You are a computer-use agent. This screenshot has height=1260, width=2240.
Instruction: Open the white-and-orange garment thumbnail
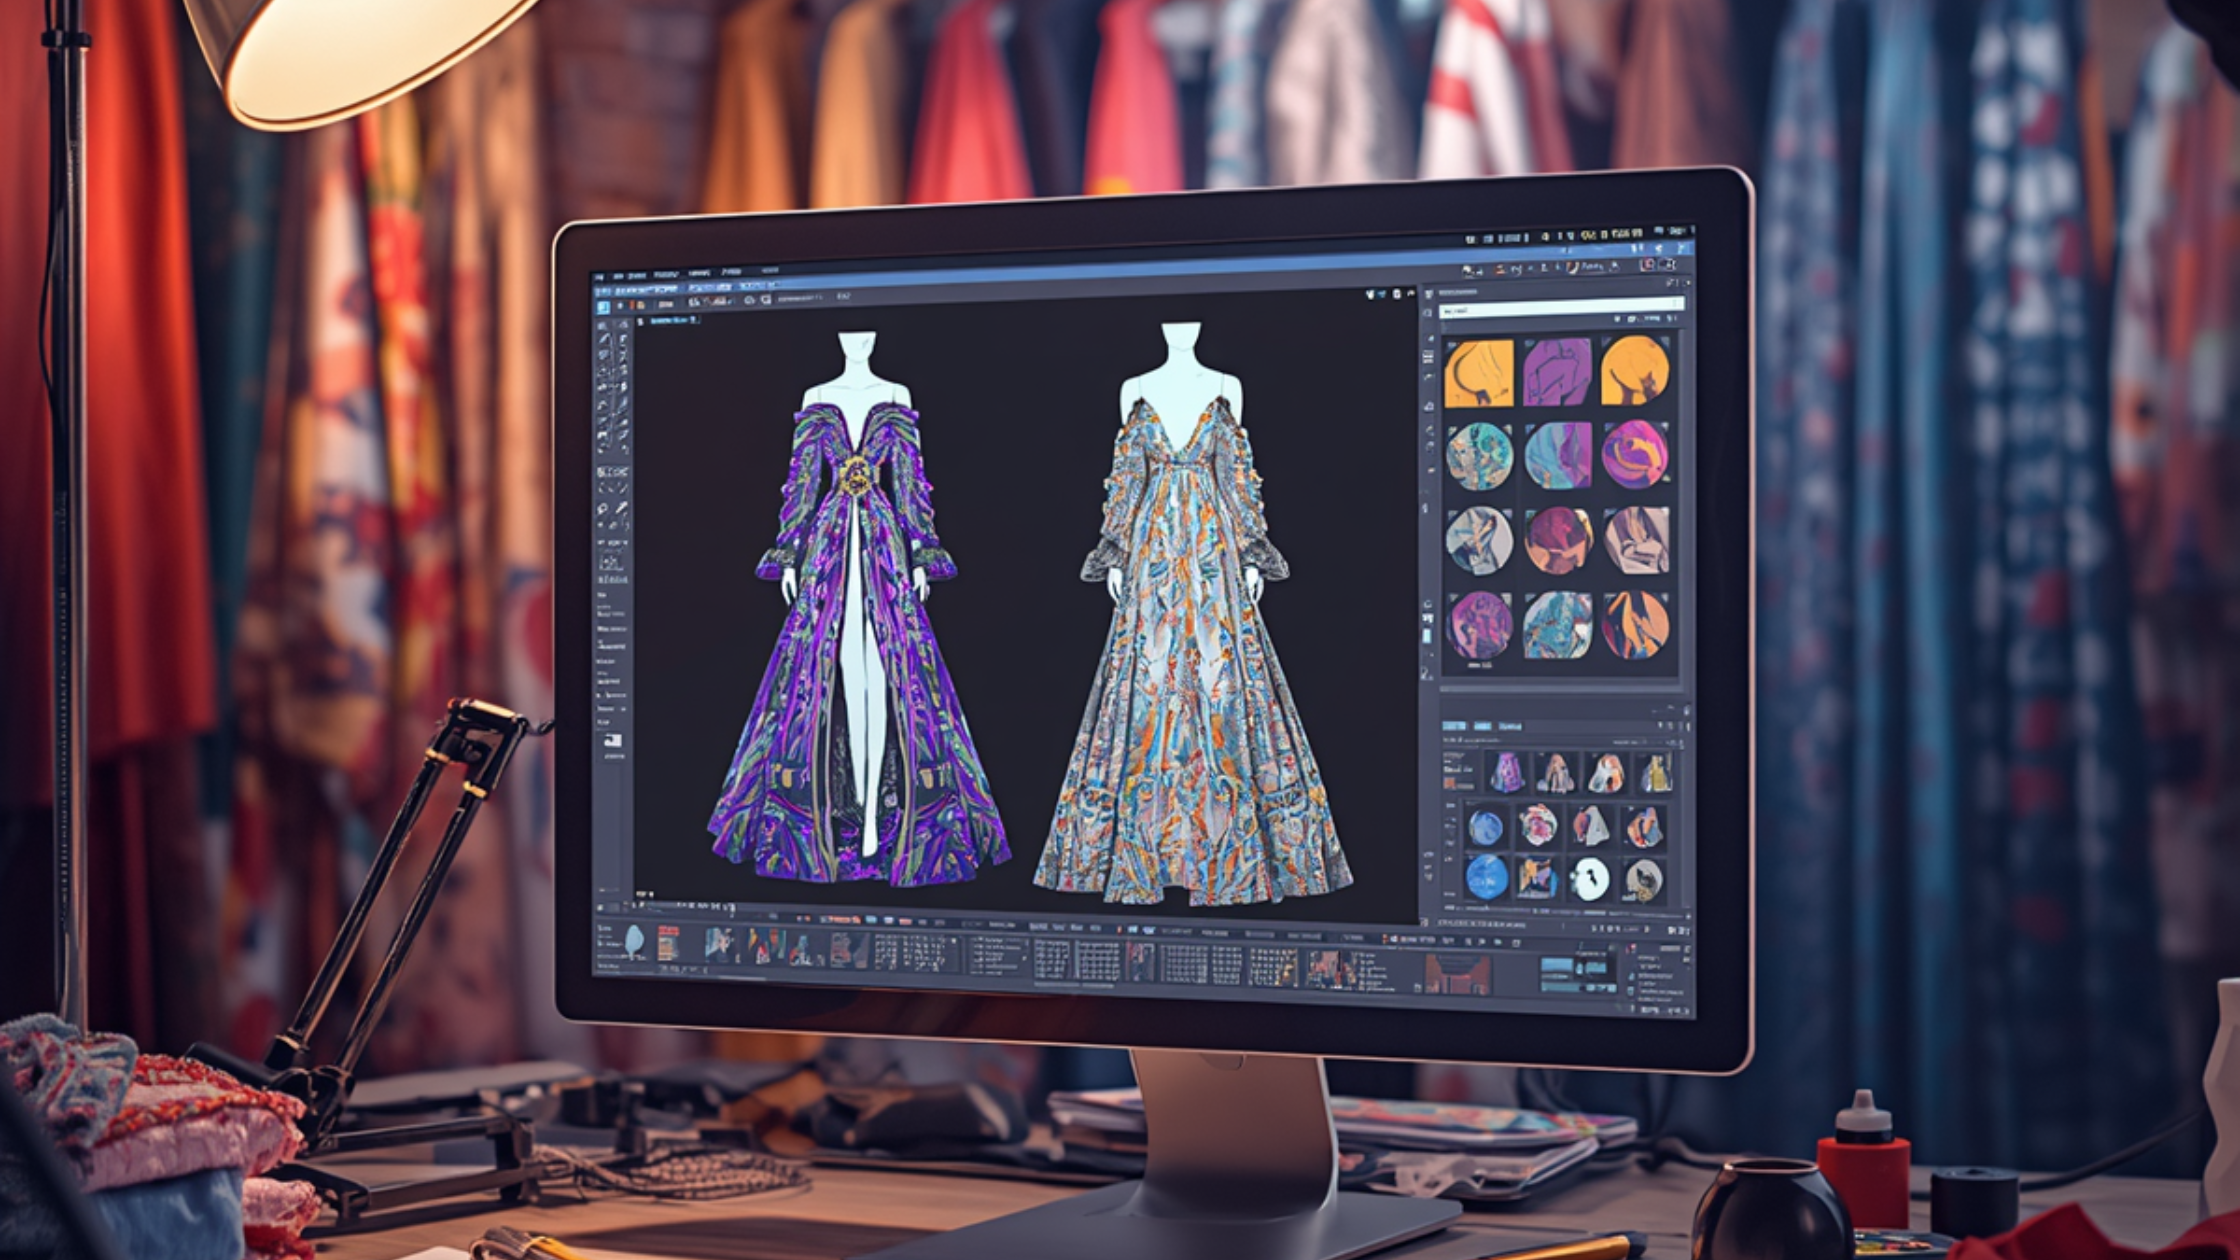(1606, 772)
